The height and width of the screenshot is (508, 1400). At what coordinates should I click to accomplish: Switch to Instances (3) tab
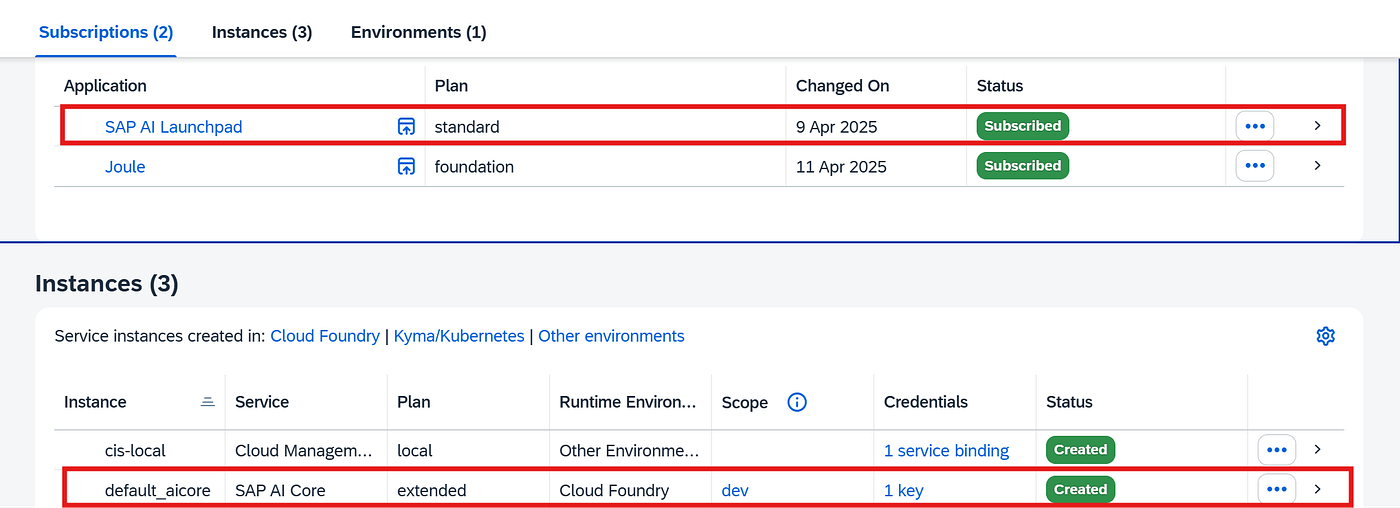pyautogui.click(x=262, y=32)
